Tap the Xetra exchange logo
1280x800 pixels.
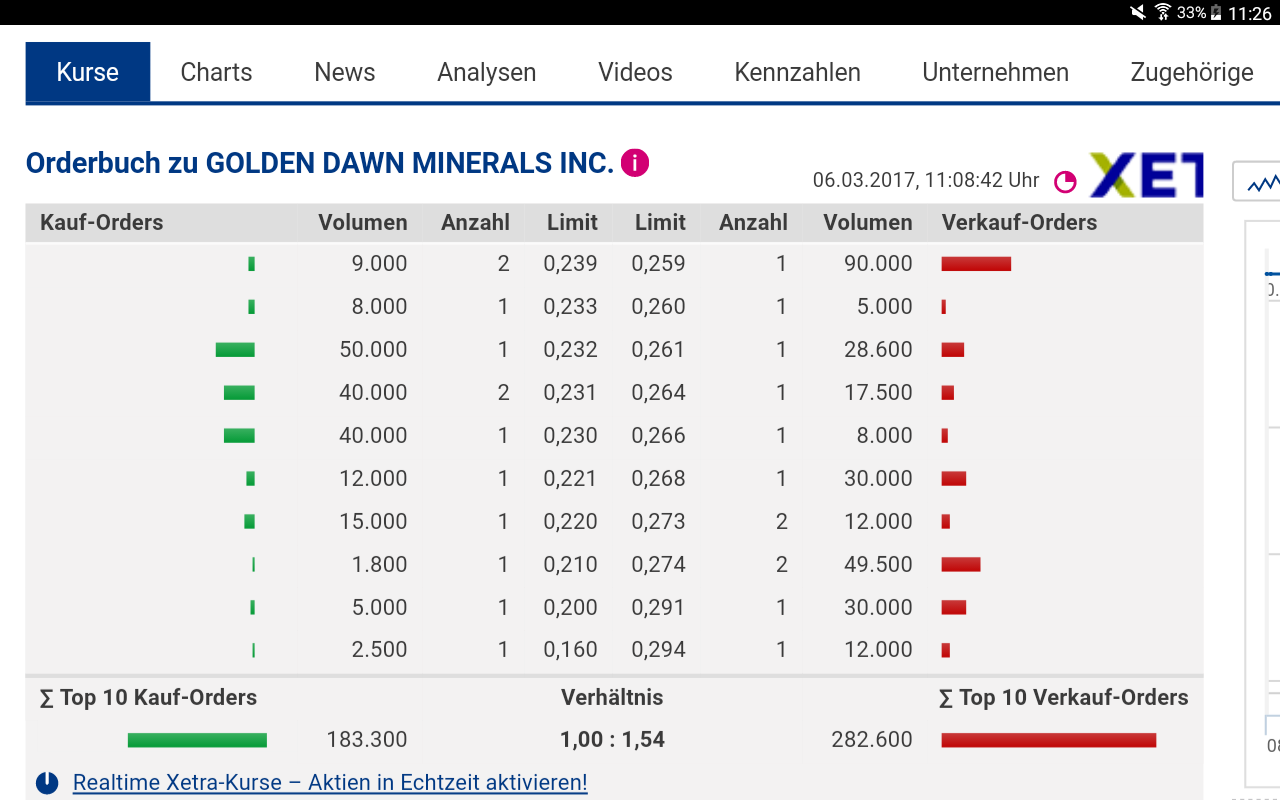coord(1146,175)
